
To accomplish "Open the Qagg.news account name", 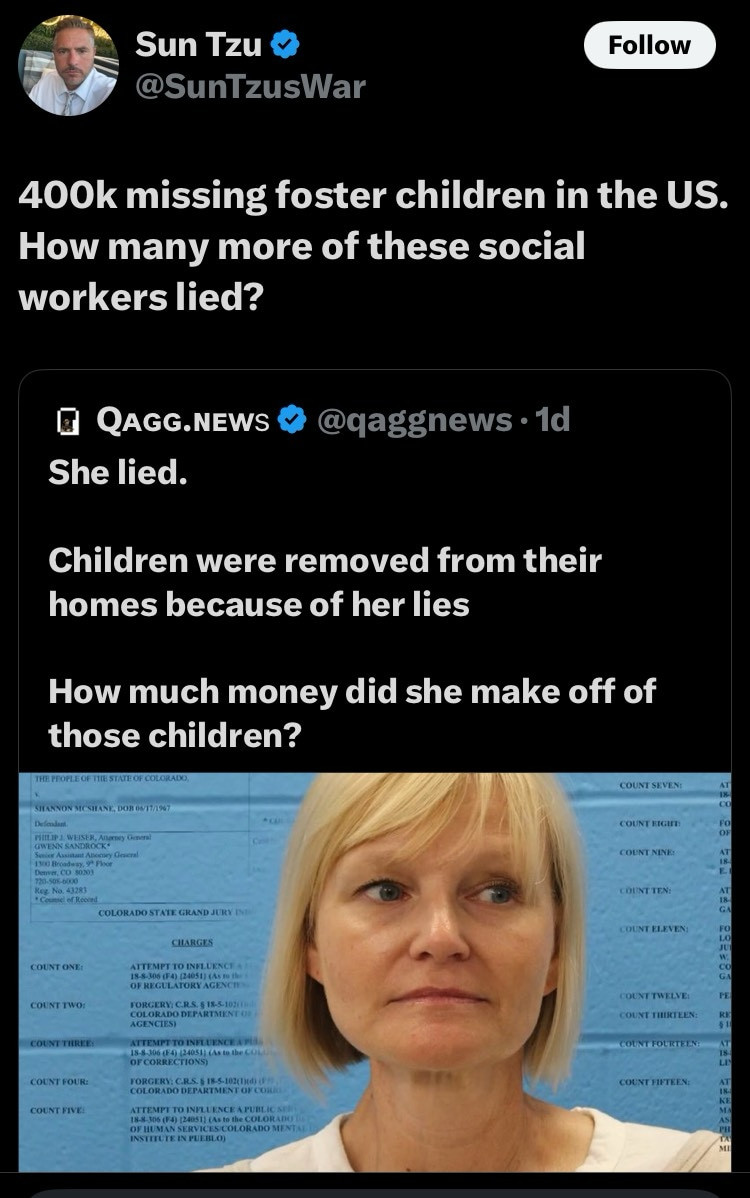I will (182, 421).
